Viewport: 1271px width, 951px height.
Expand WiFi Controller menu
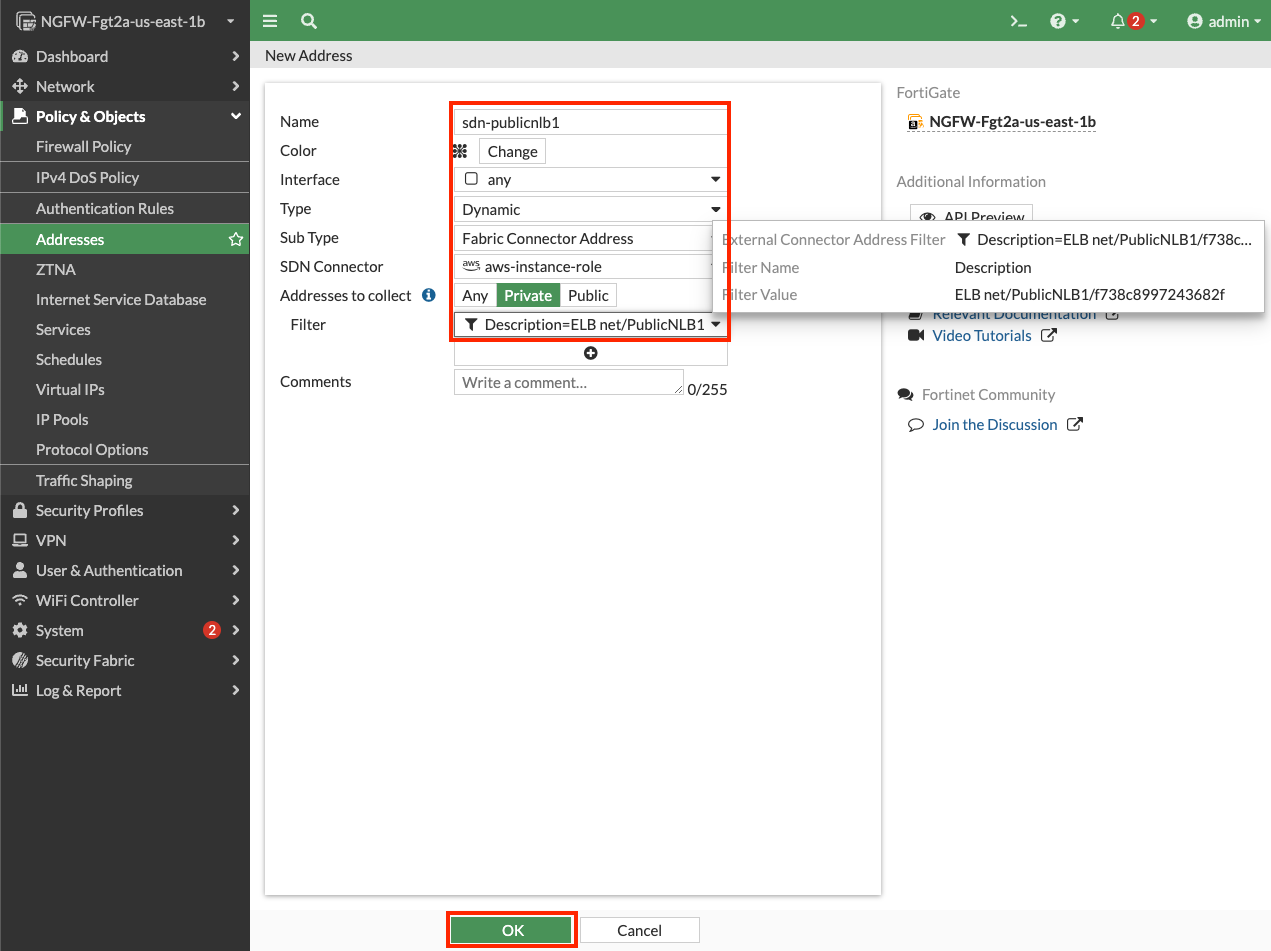[125, 600]
